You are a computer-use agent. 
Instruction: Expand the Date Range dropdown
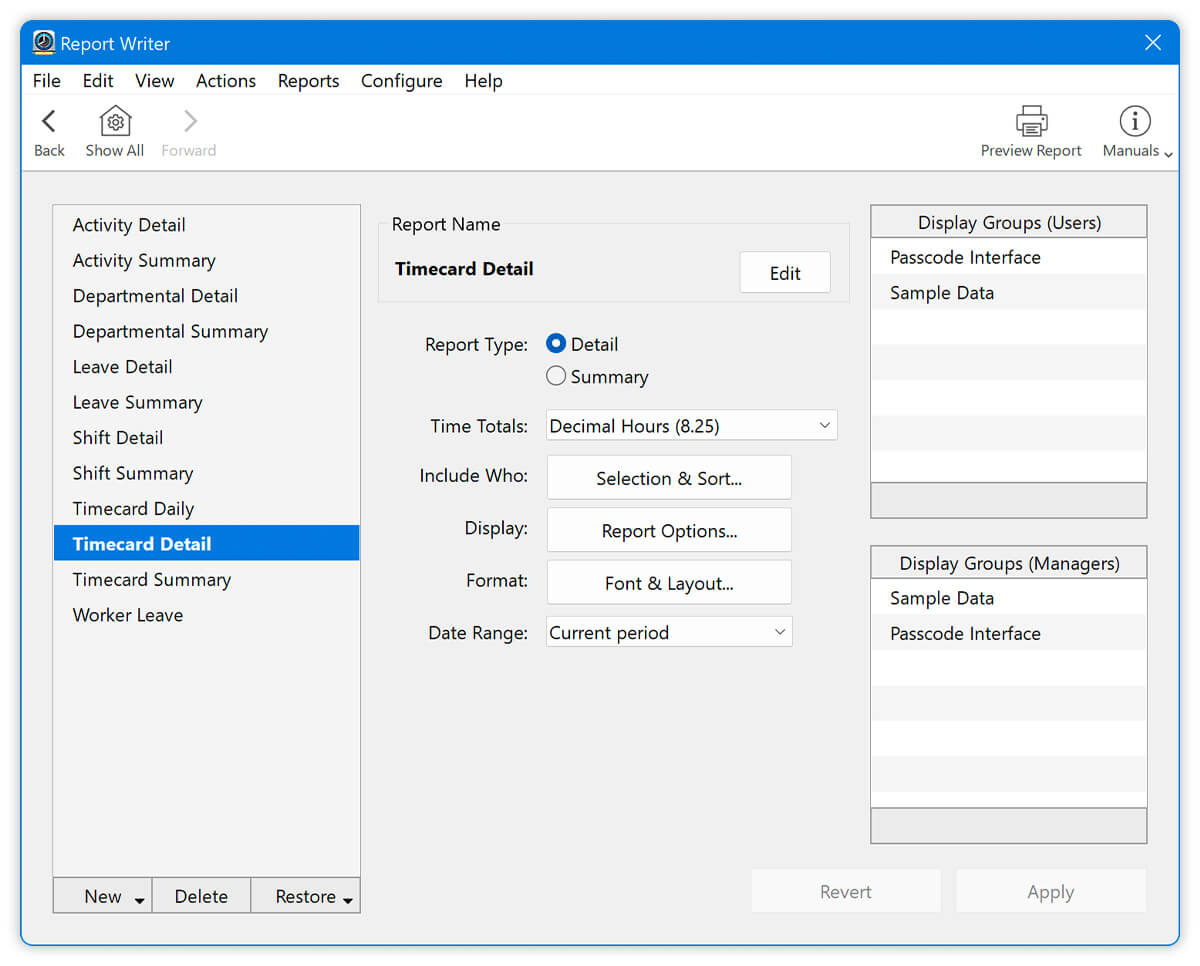[668, 631]
